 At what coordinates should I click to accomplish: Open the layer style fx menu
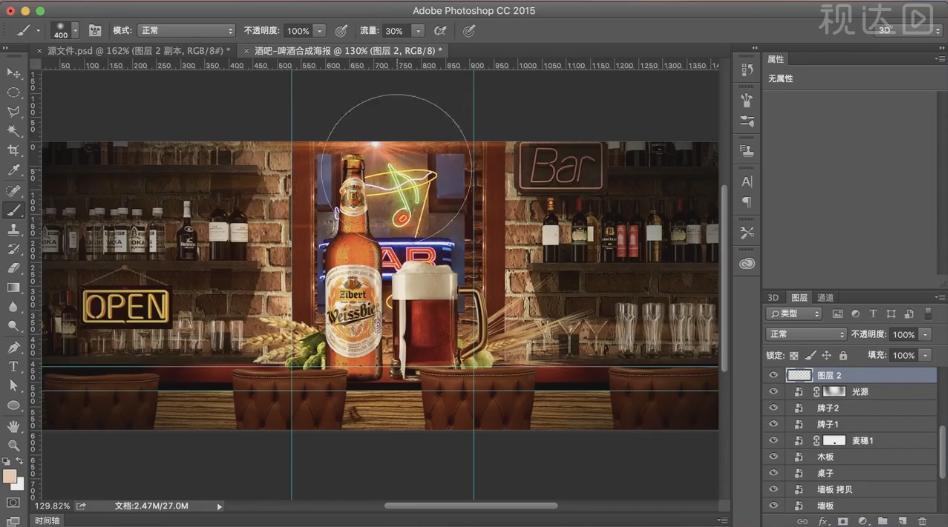(823, 521)
